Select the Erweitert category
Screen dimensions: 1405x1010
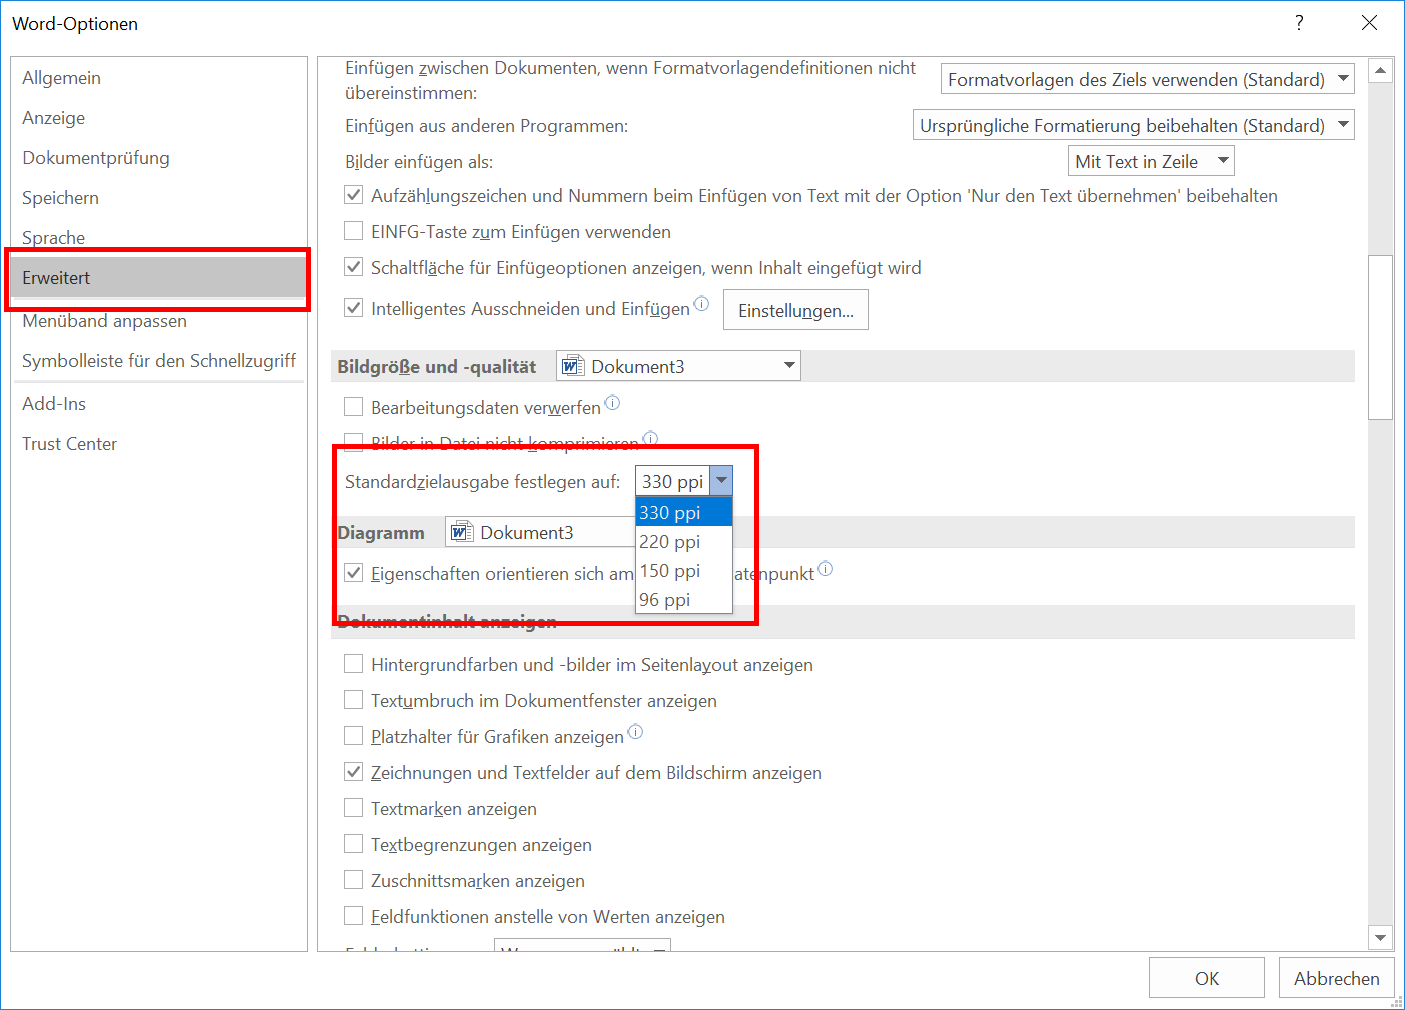159,278
